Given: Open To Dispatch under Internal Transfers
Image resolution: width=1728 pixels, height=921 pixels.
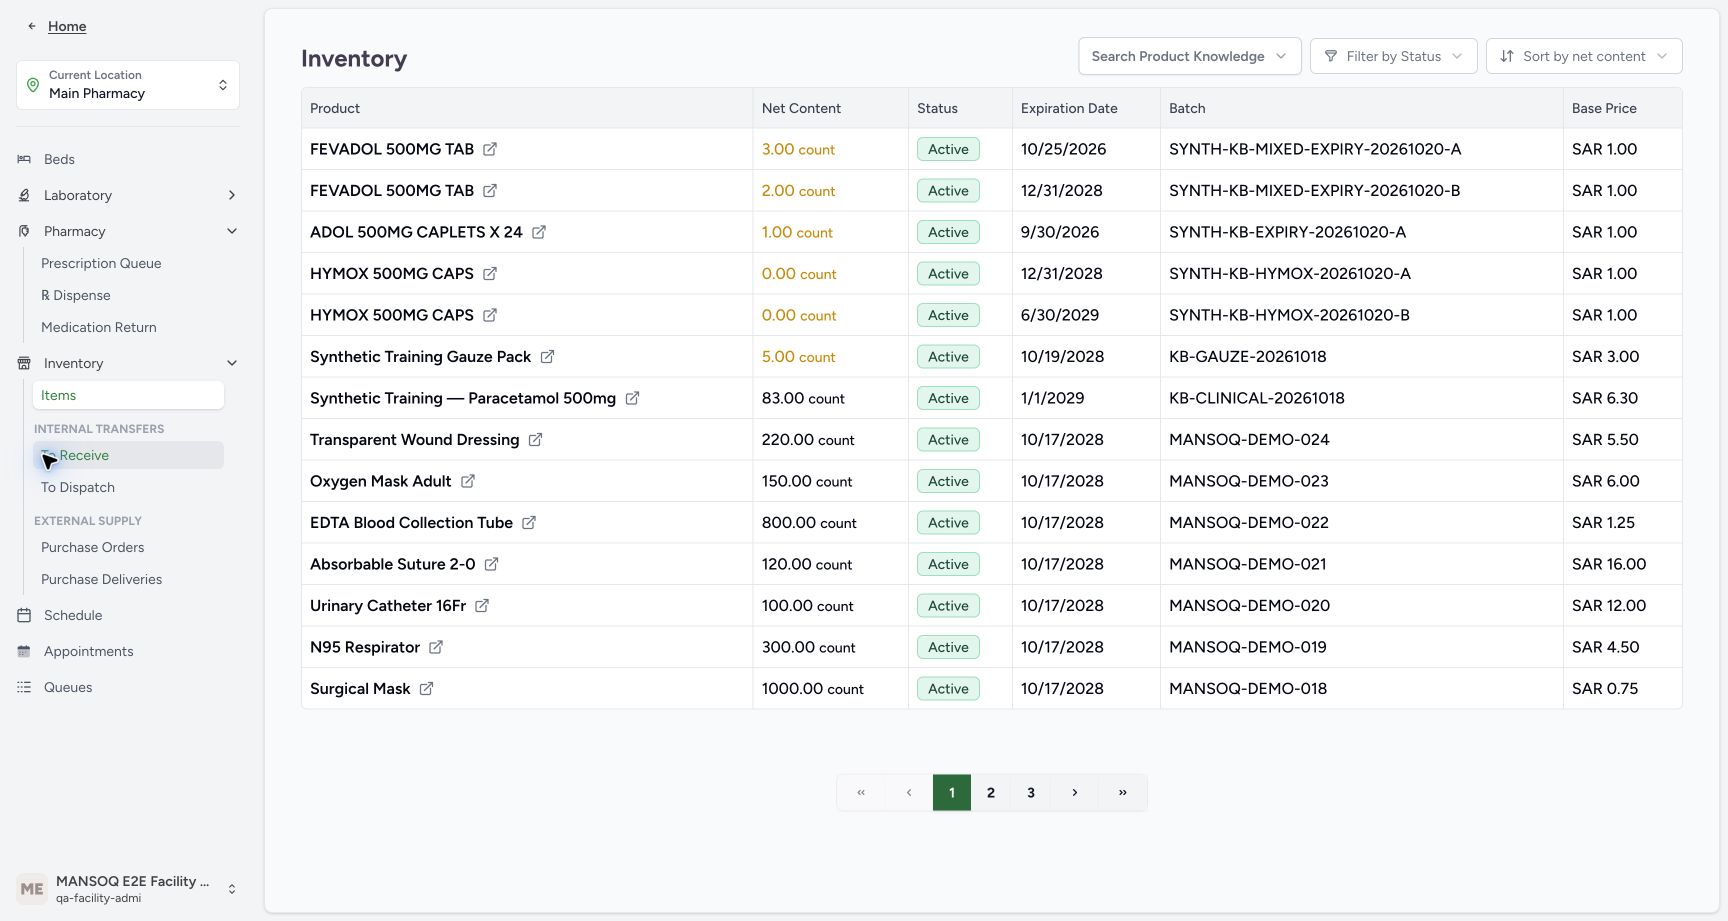Looking at the screenshot, I should pos(78,487).
